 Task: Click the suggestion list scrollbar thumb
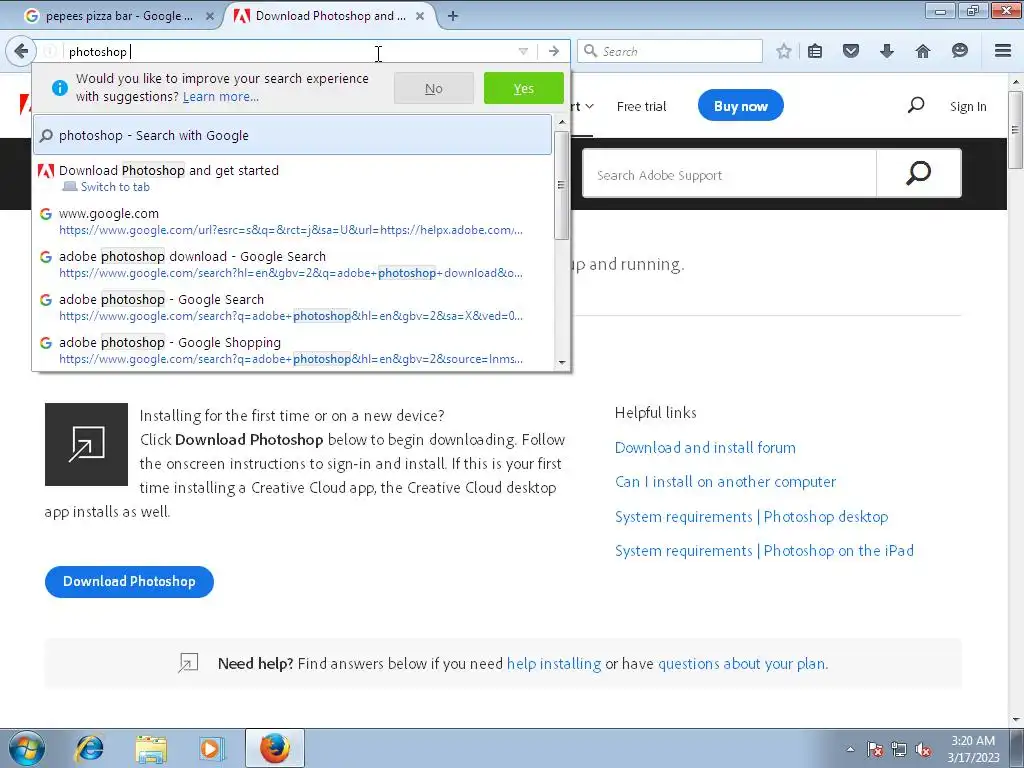click(562, 185)
